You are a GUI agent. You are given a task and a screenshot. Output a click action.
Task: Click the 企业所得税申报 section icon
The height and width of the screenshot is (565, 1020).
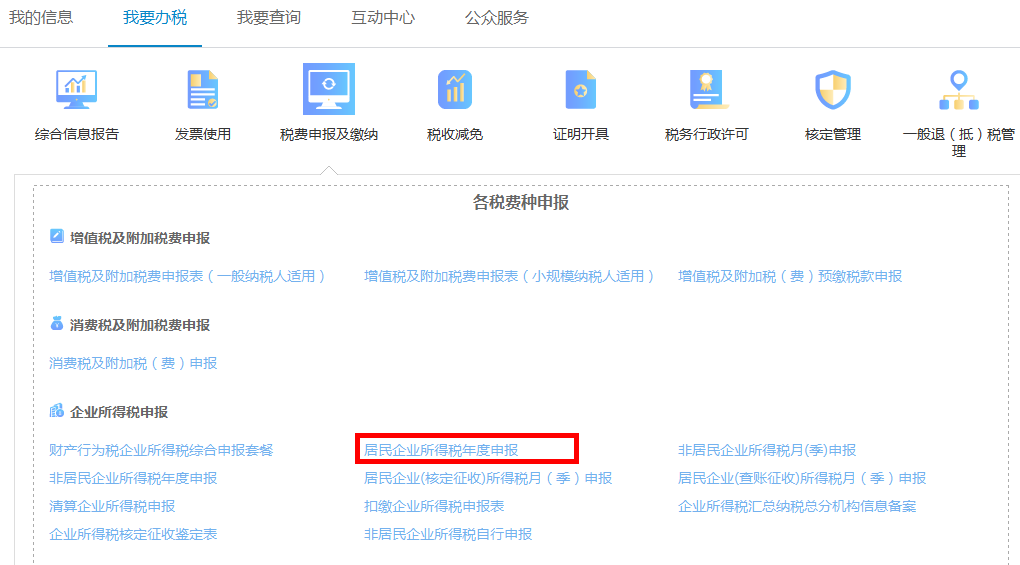click(57, 410)
